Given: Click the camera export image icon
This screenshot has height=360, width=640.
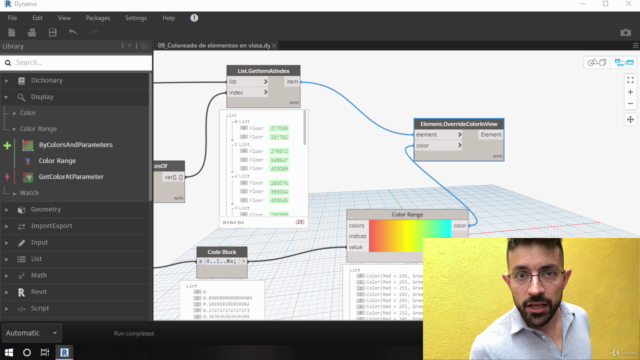Looking at the screenshot, I should [625, 33].
